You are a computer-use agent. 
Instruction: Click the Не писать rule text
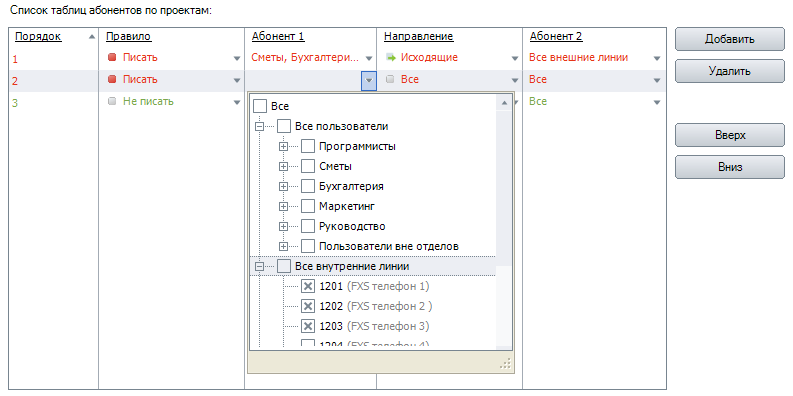point(148,101)
